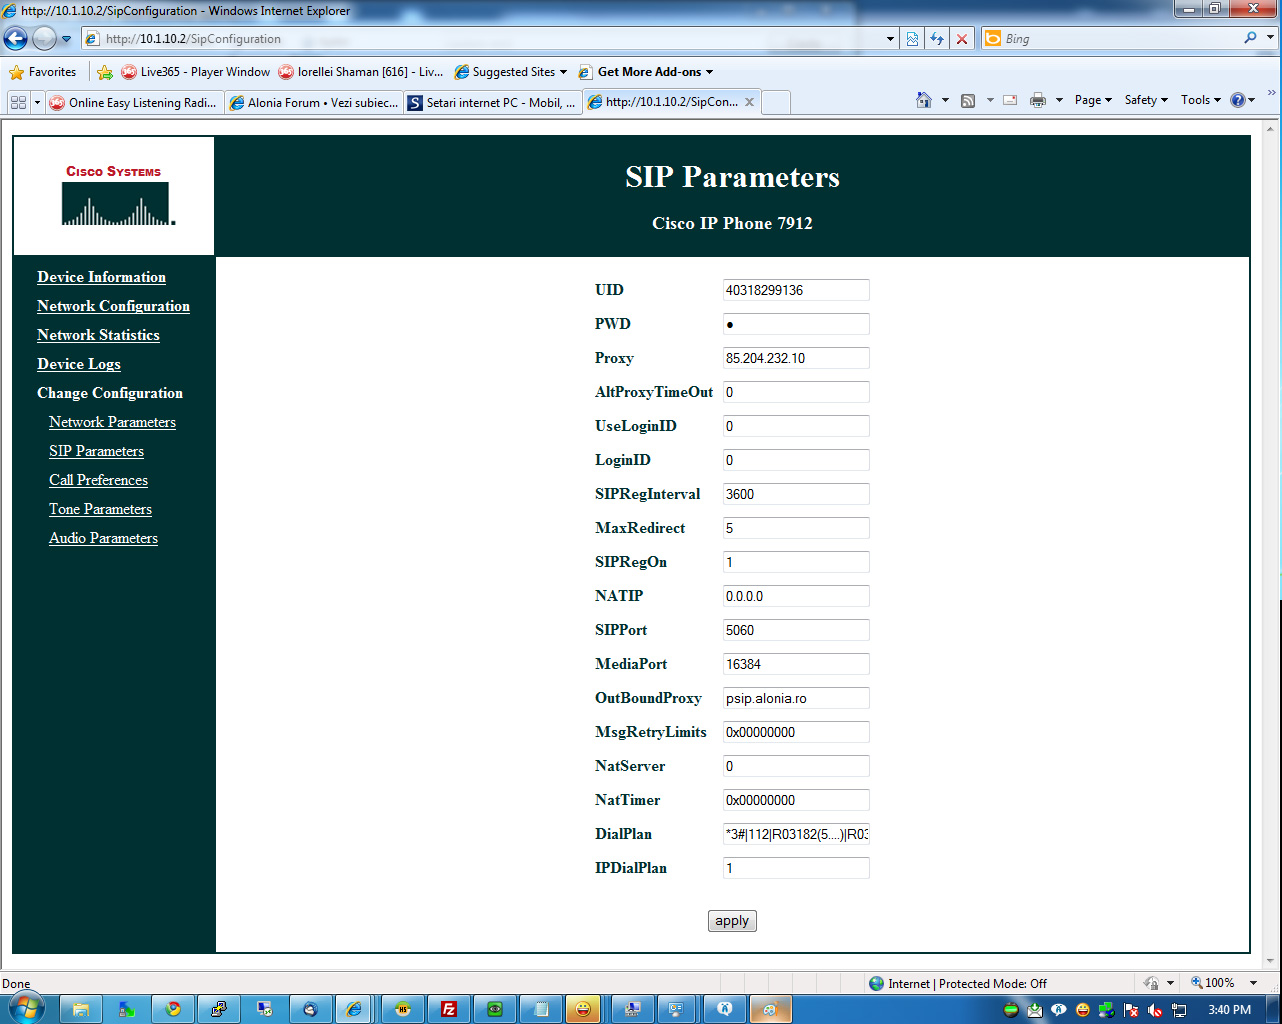Open Print dropdown arrow
The width and height of the screenshot is (1282, 1024).
(x=1058, y=100)
